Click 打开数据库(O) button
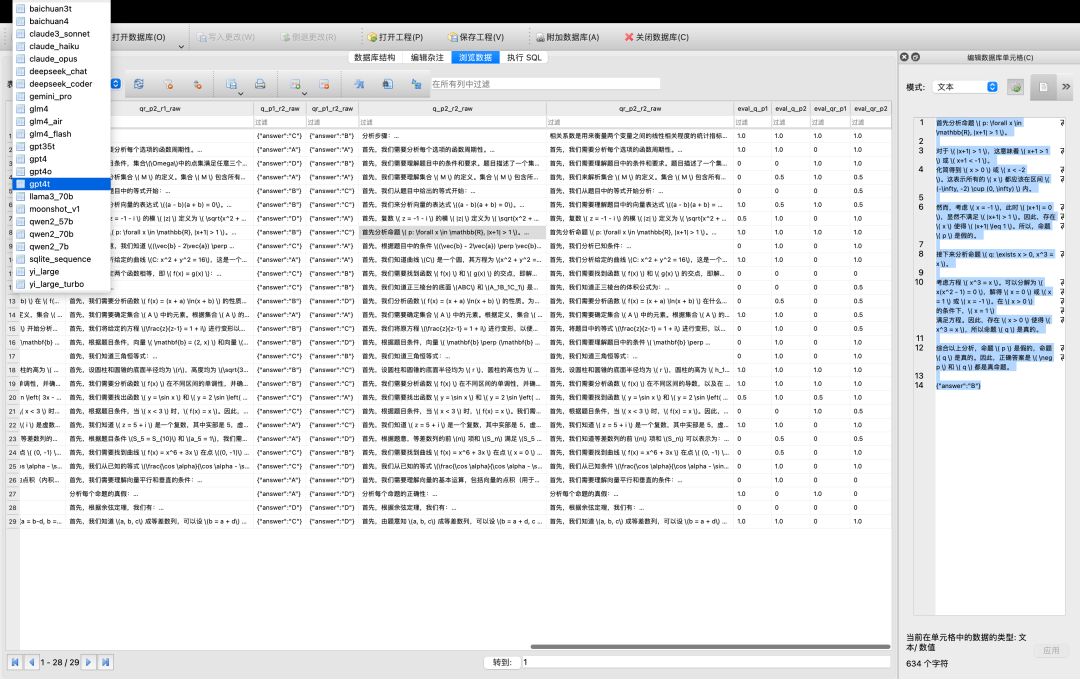The width and height of the screenshot is (1080, 679). coord(138,37)
